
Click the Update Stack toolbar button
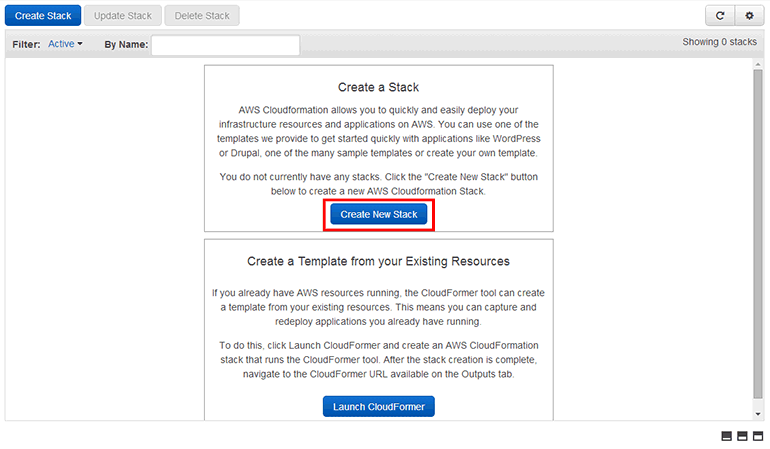point(122,16)
